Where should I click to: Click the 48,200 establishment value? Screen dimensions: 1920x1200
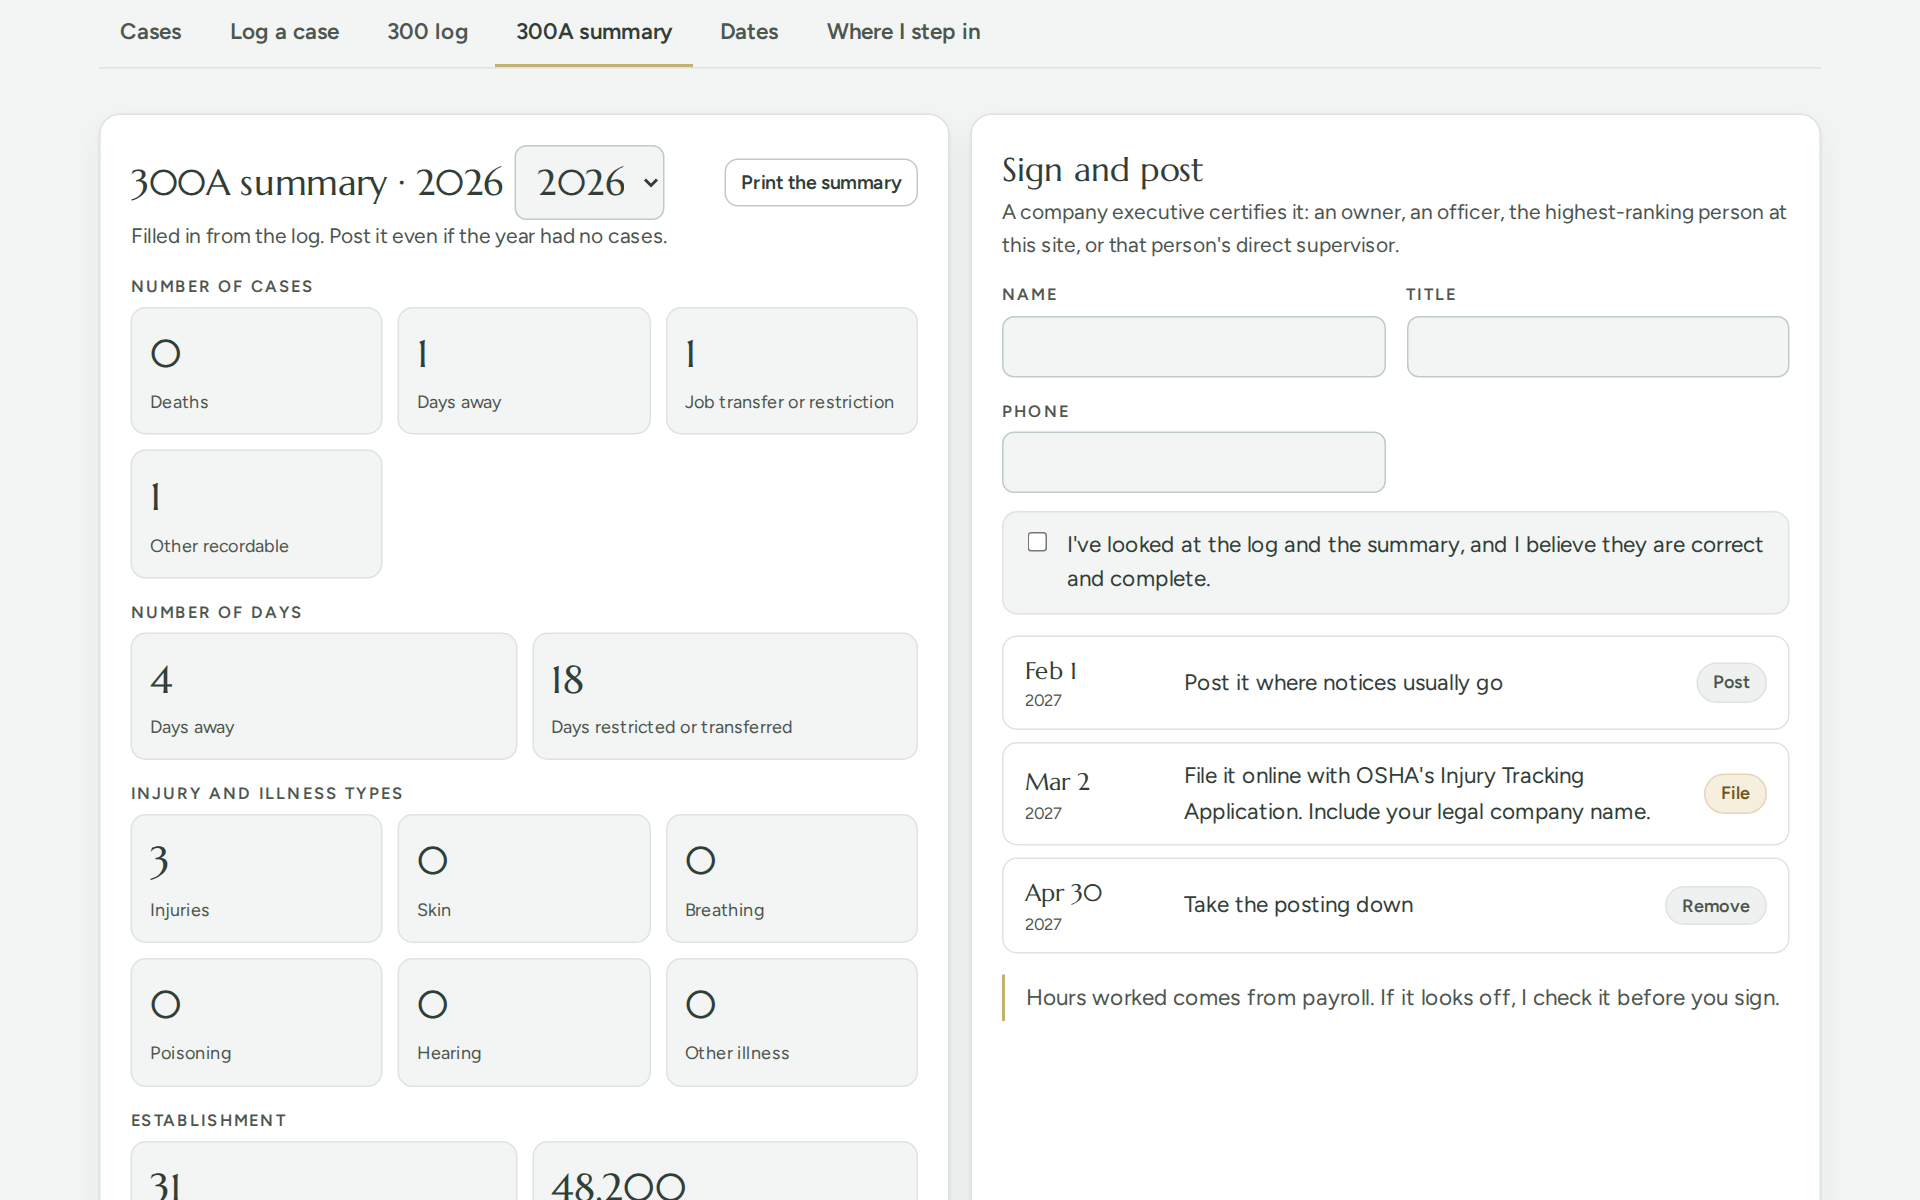click(x=618, y=1186)
